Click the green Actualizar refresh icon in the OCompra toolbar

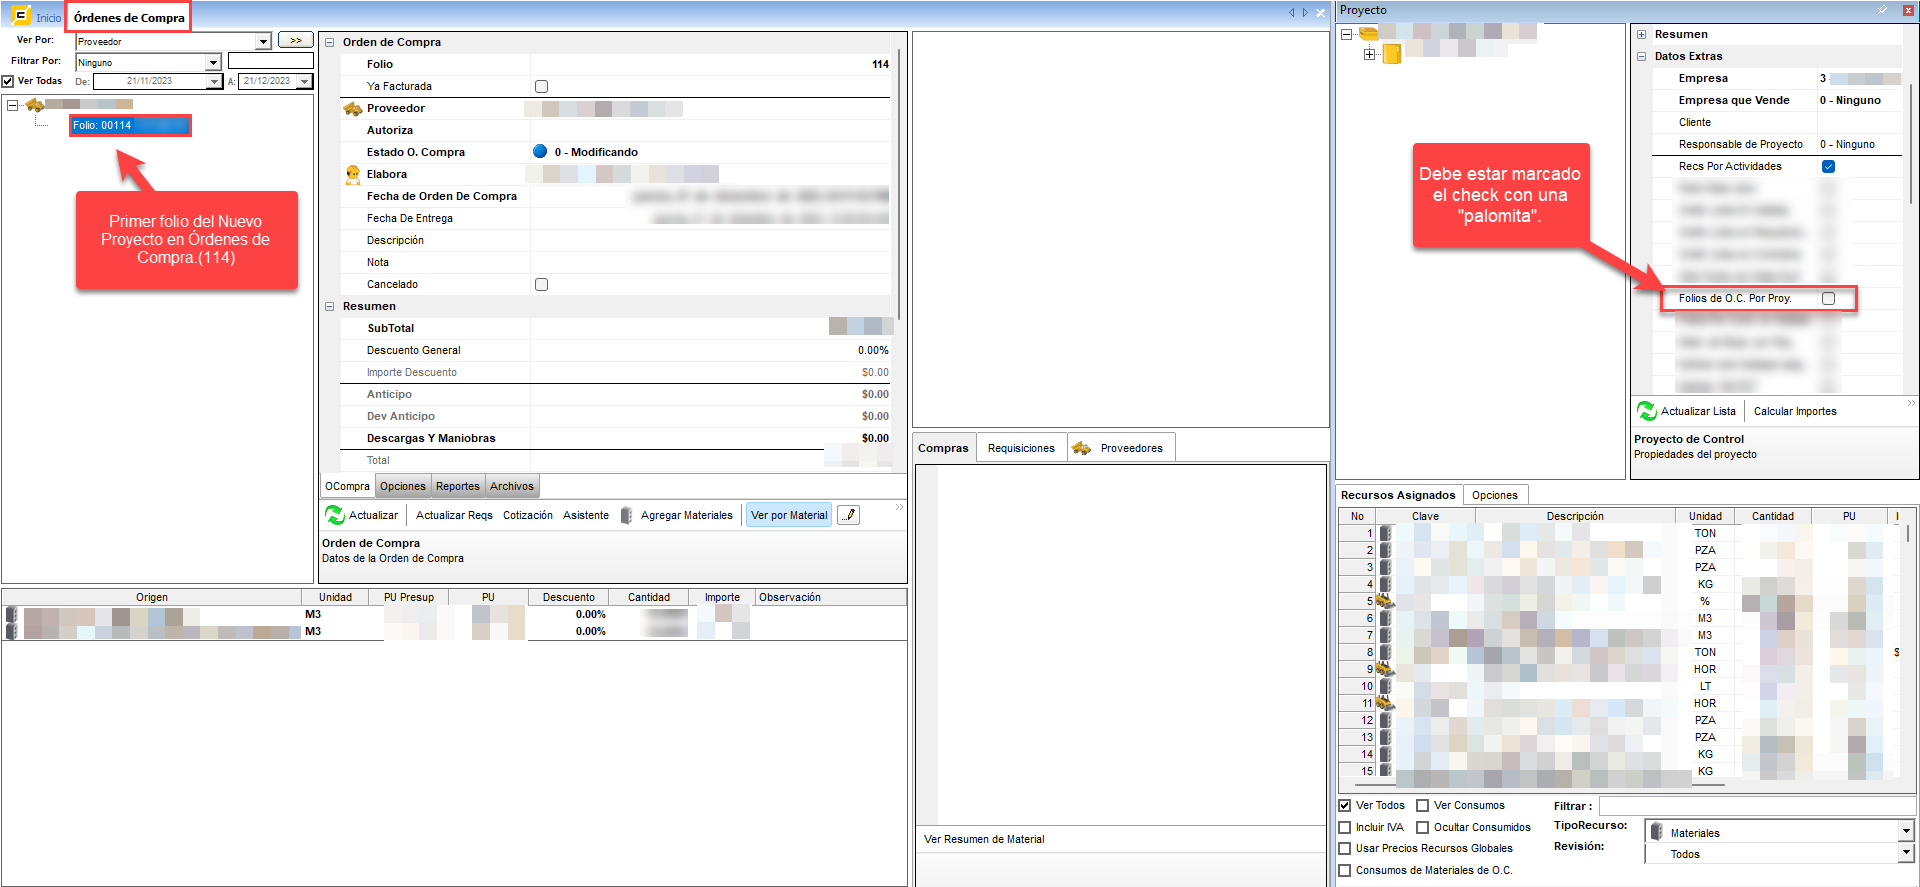[x=334, y=515]
